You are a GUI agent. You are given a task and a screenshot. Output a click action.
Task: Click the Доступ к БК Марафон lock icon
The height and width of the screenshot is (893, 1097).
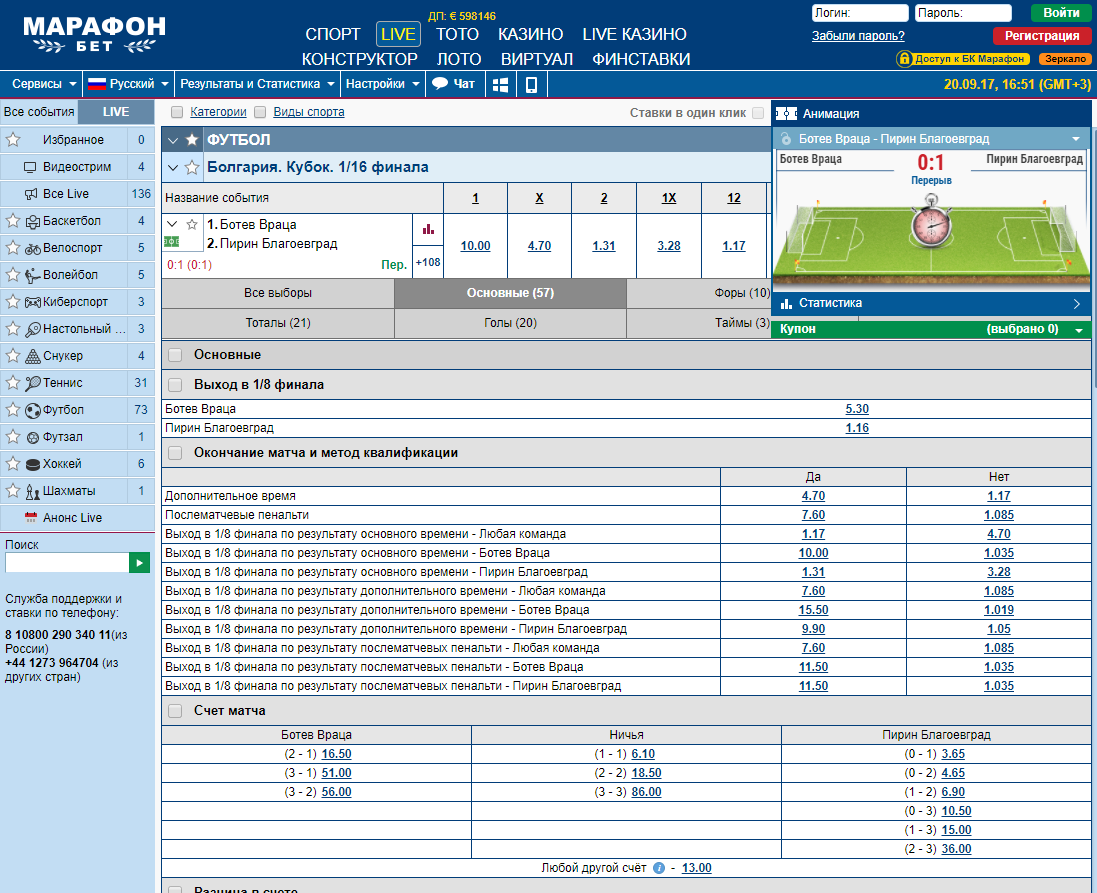[905, 59]
